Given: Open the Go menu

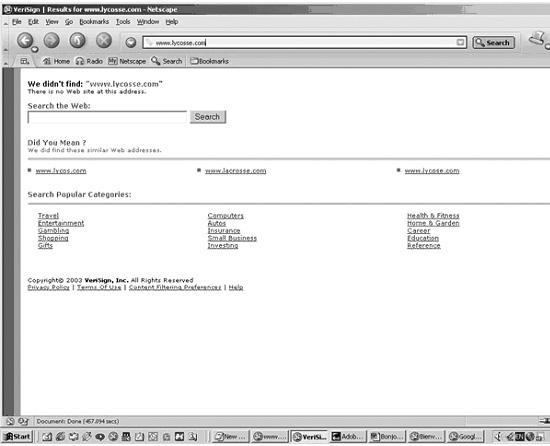Looking at the screenshot, I should 69,22.
